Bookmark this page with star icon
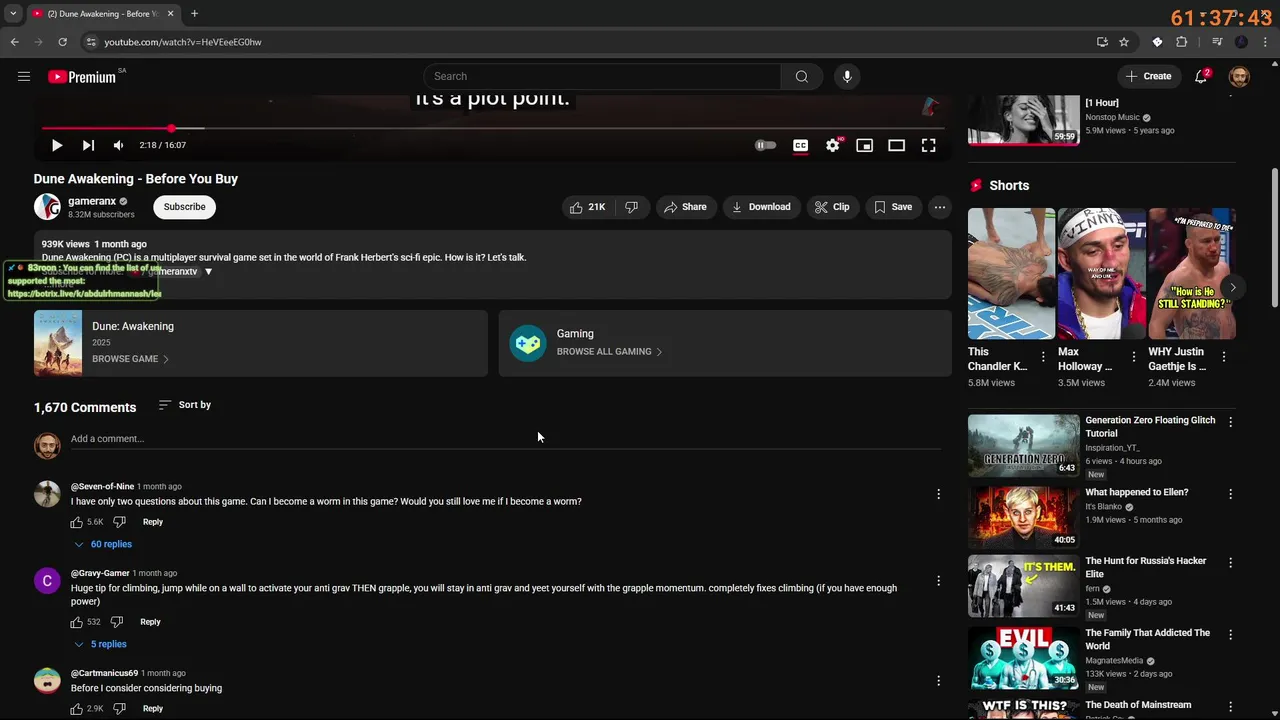1280x720 pixels. pos(1124,42)
